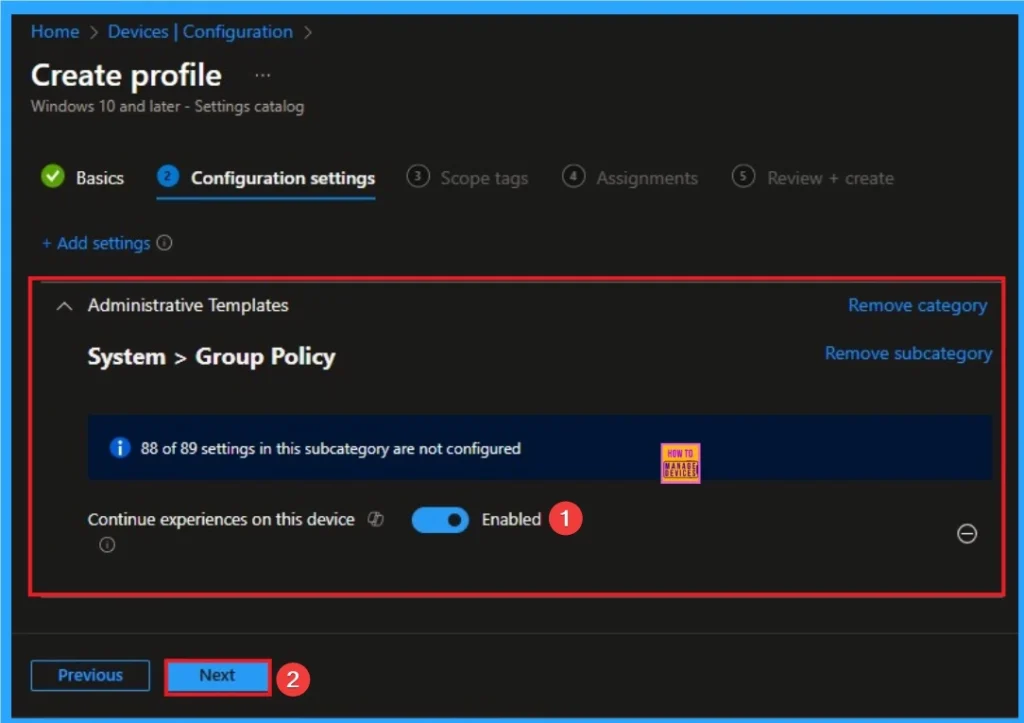Click the Previous button
Image resolution: width=1024 pixels, height=723 pixels.
point(89,675)
